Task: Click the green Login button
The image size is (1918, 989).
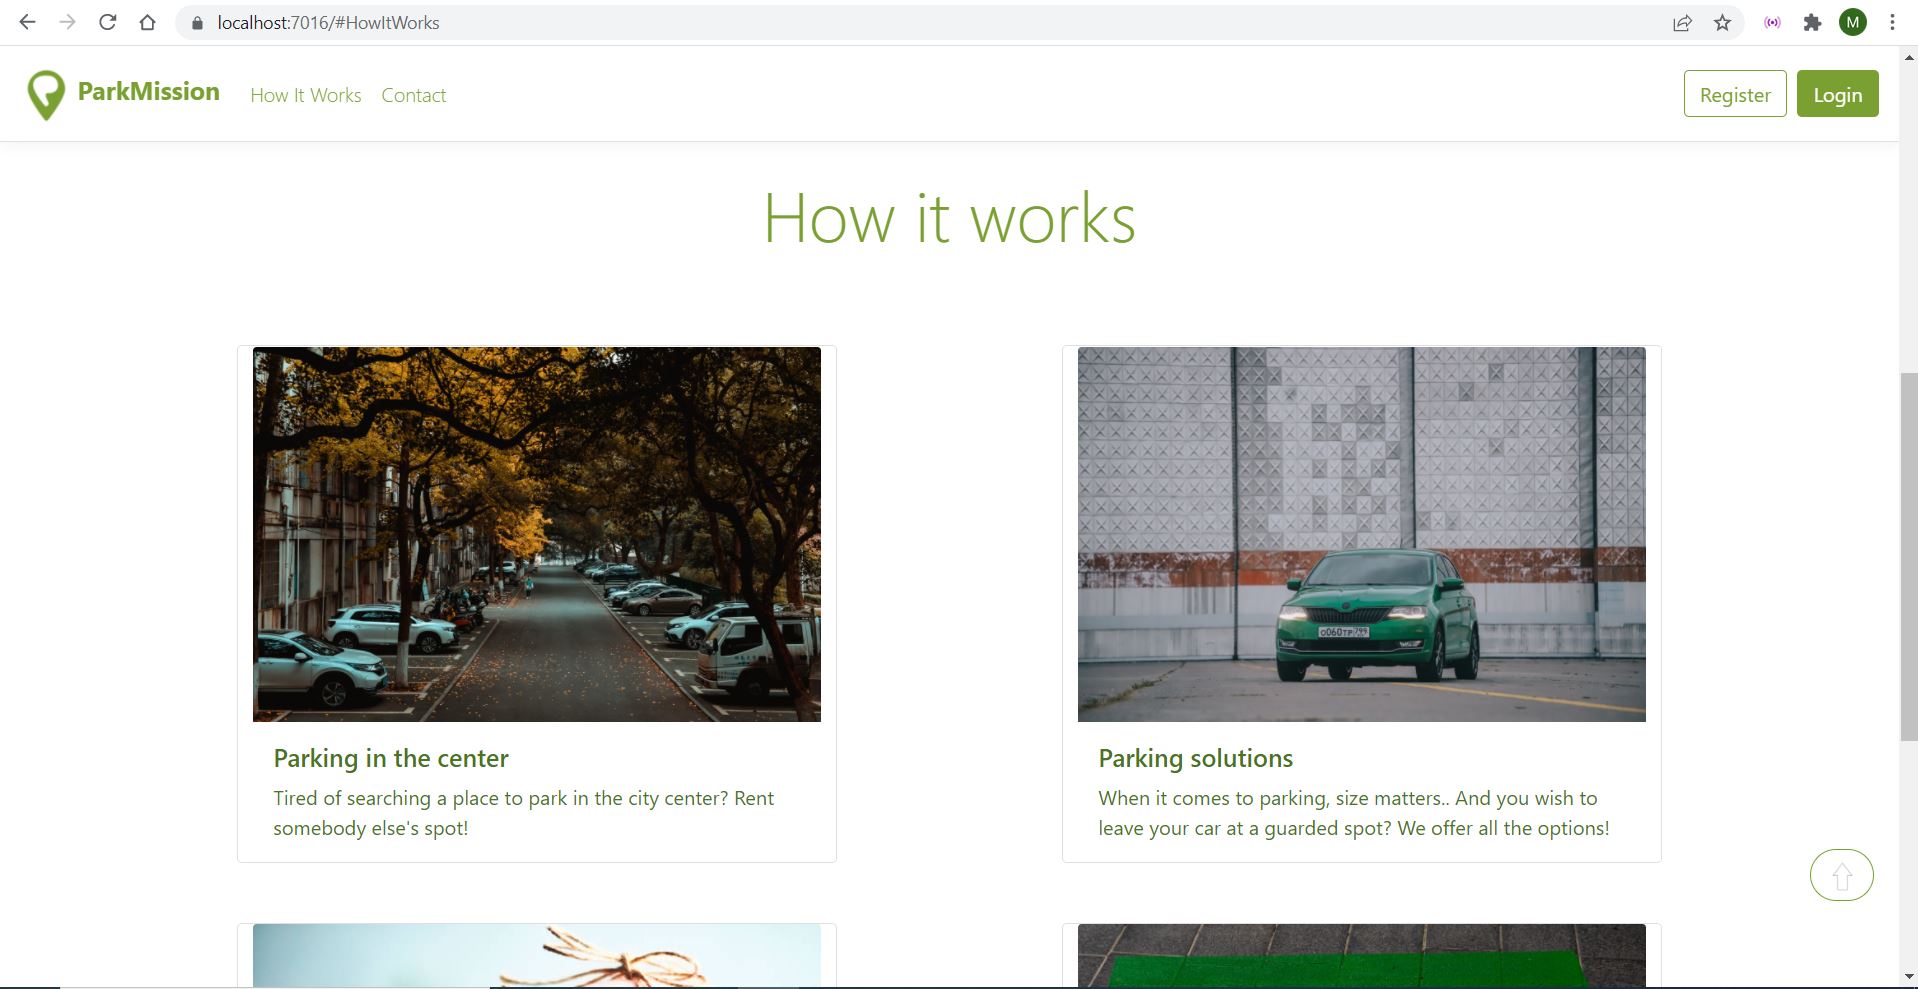Action: (x=1837, y=93)
